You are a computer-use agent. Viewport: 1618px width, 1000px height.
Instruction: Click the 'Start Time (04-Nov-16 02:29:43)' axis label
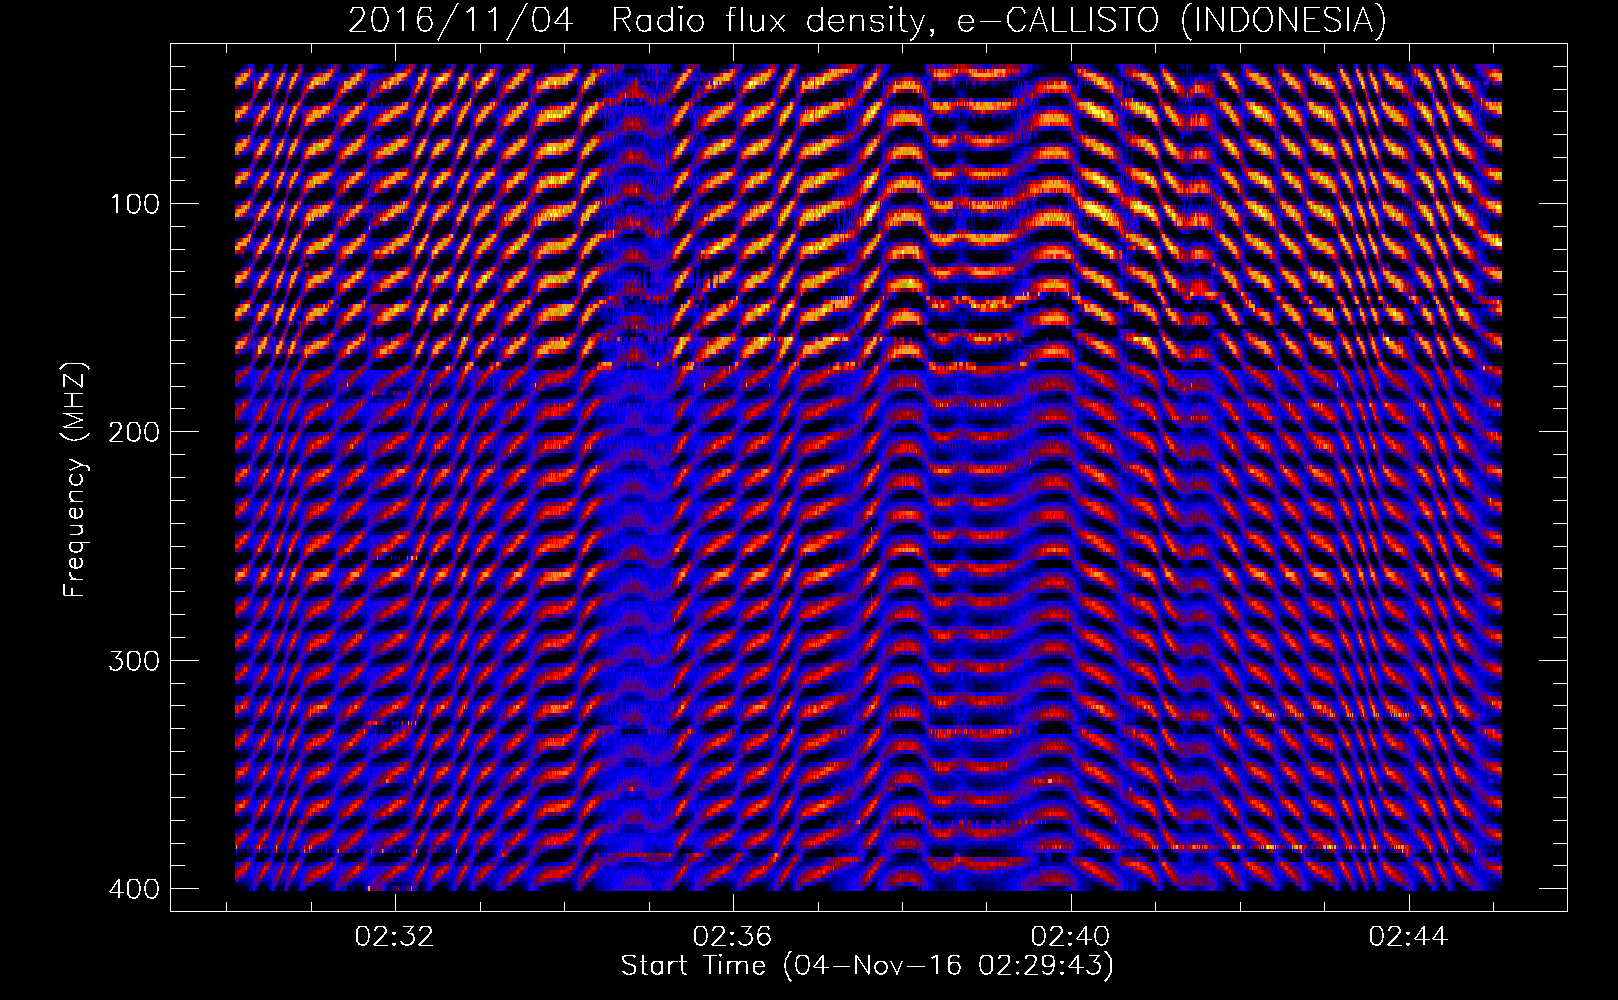[867, 966]
